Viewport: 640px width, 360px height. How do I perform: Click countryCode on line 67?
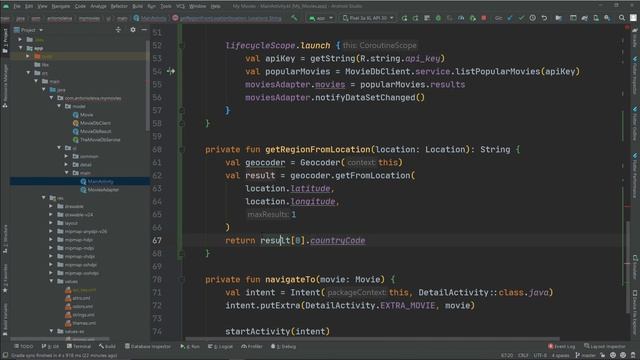point(338,240)
